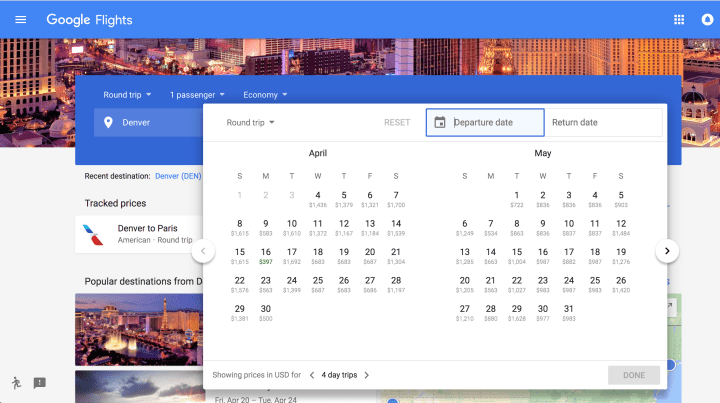Open the Google apps grid

coord(679,20)
